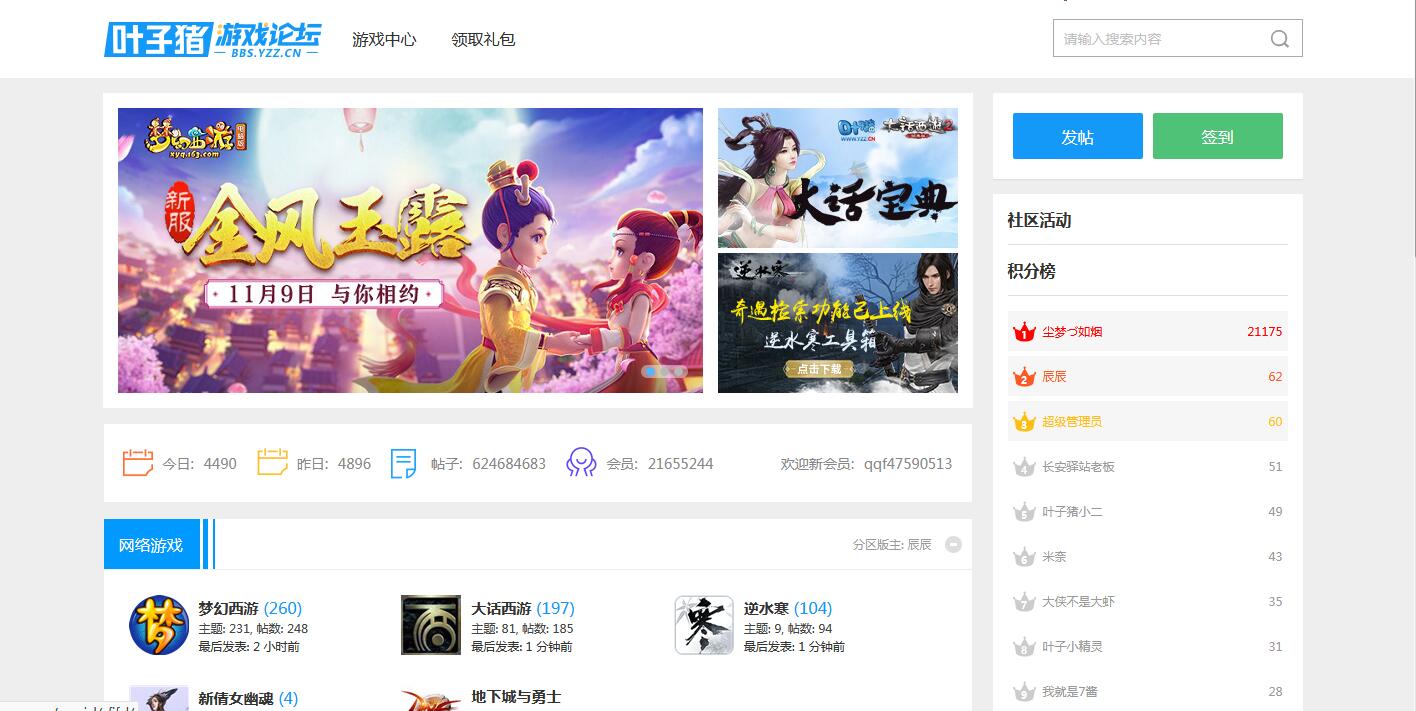
Task: Open the 领取礼包 menu item
Action: [483, 40]
